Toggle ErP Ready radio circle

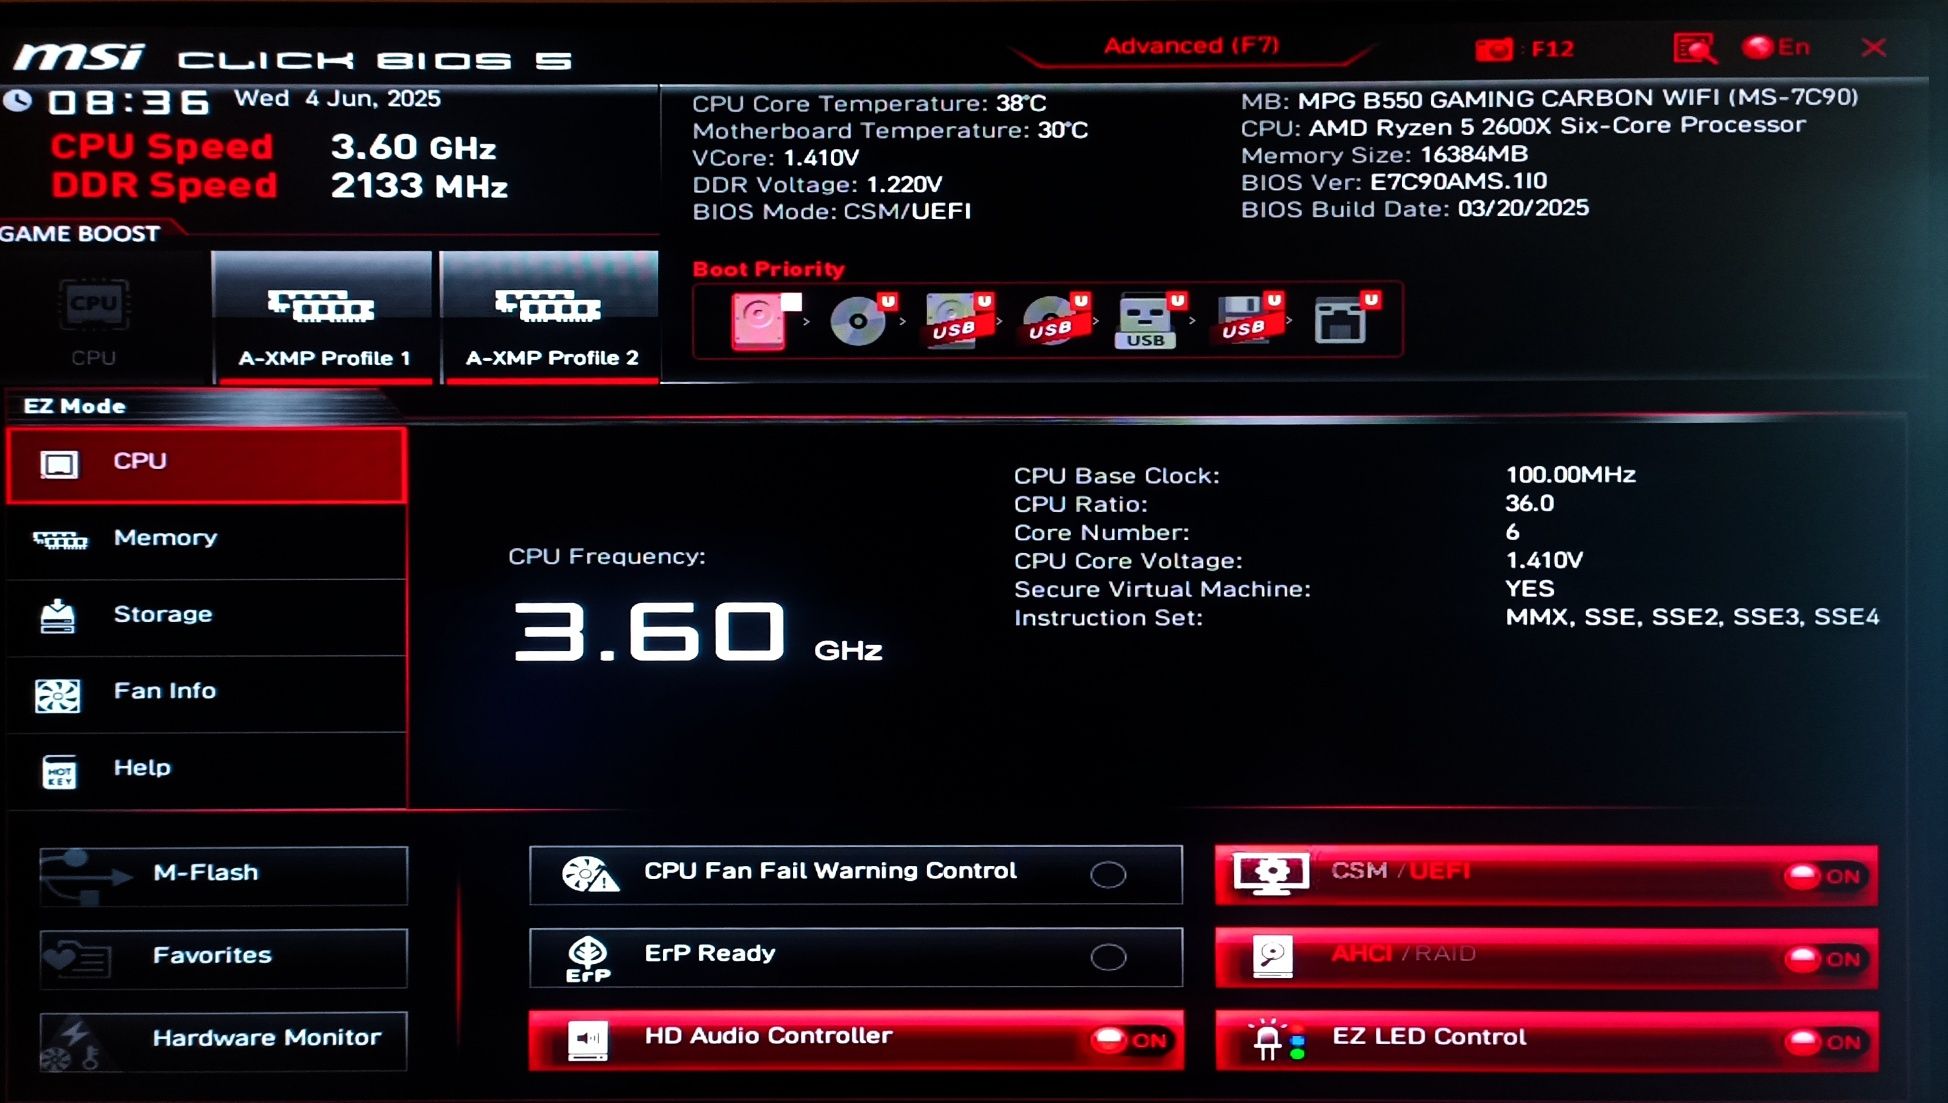click(x=1108, y=957)
